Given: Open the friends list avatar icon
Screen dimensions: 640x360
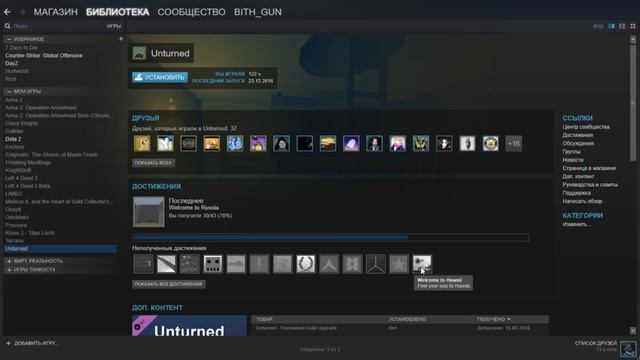Looking at the screenshot, I should click(628, 348).
